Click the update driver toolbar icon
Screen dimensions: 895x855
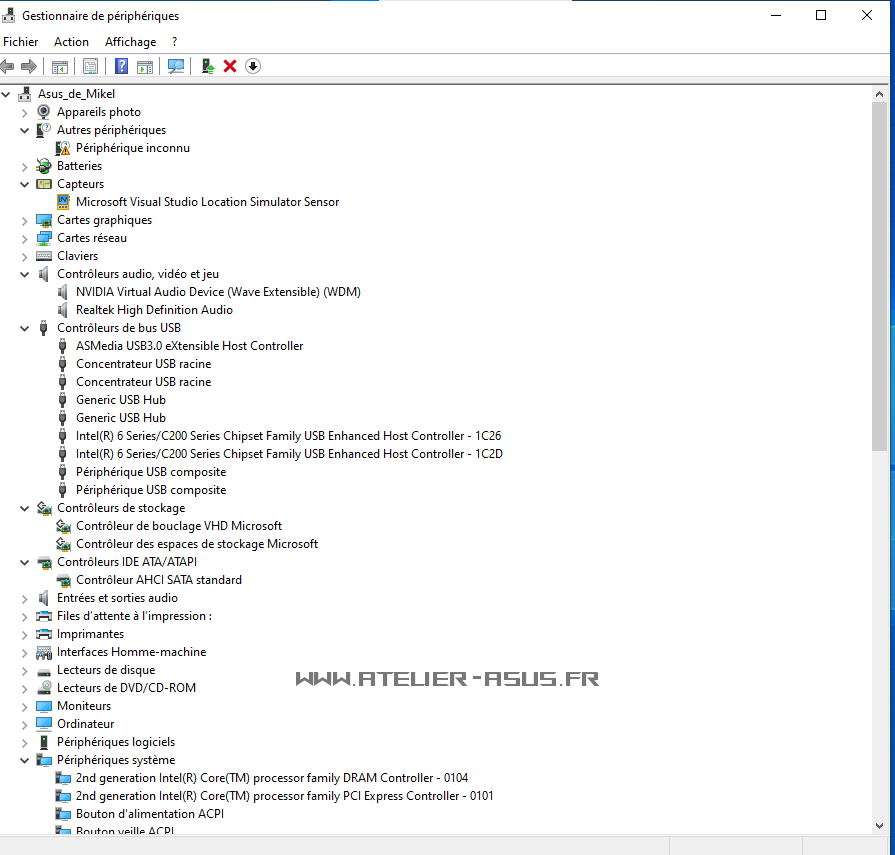[207, 66]
